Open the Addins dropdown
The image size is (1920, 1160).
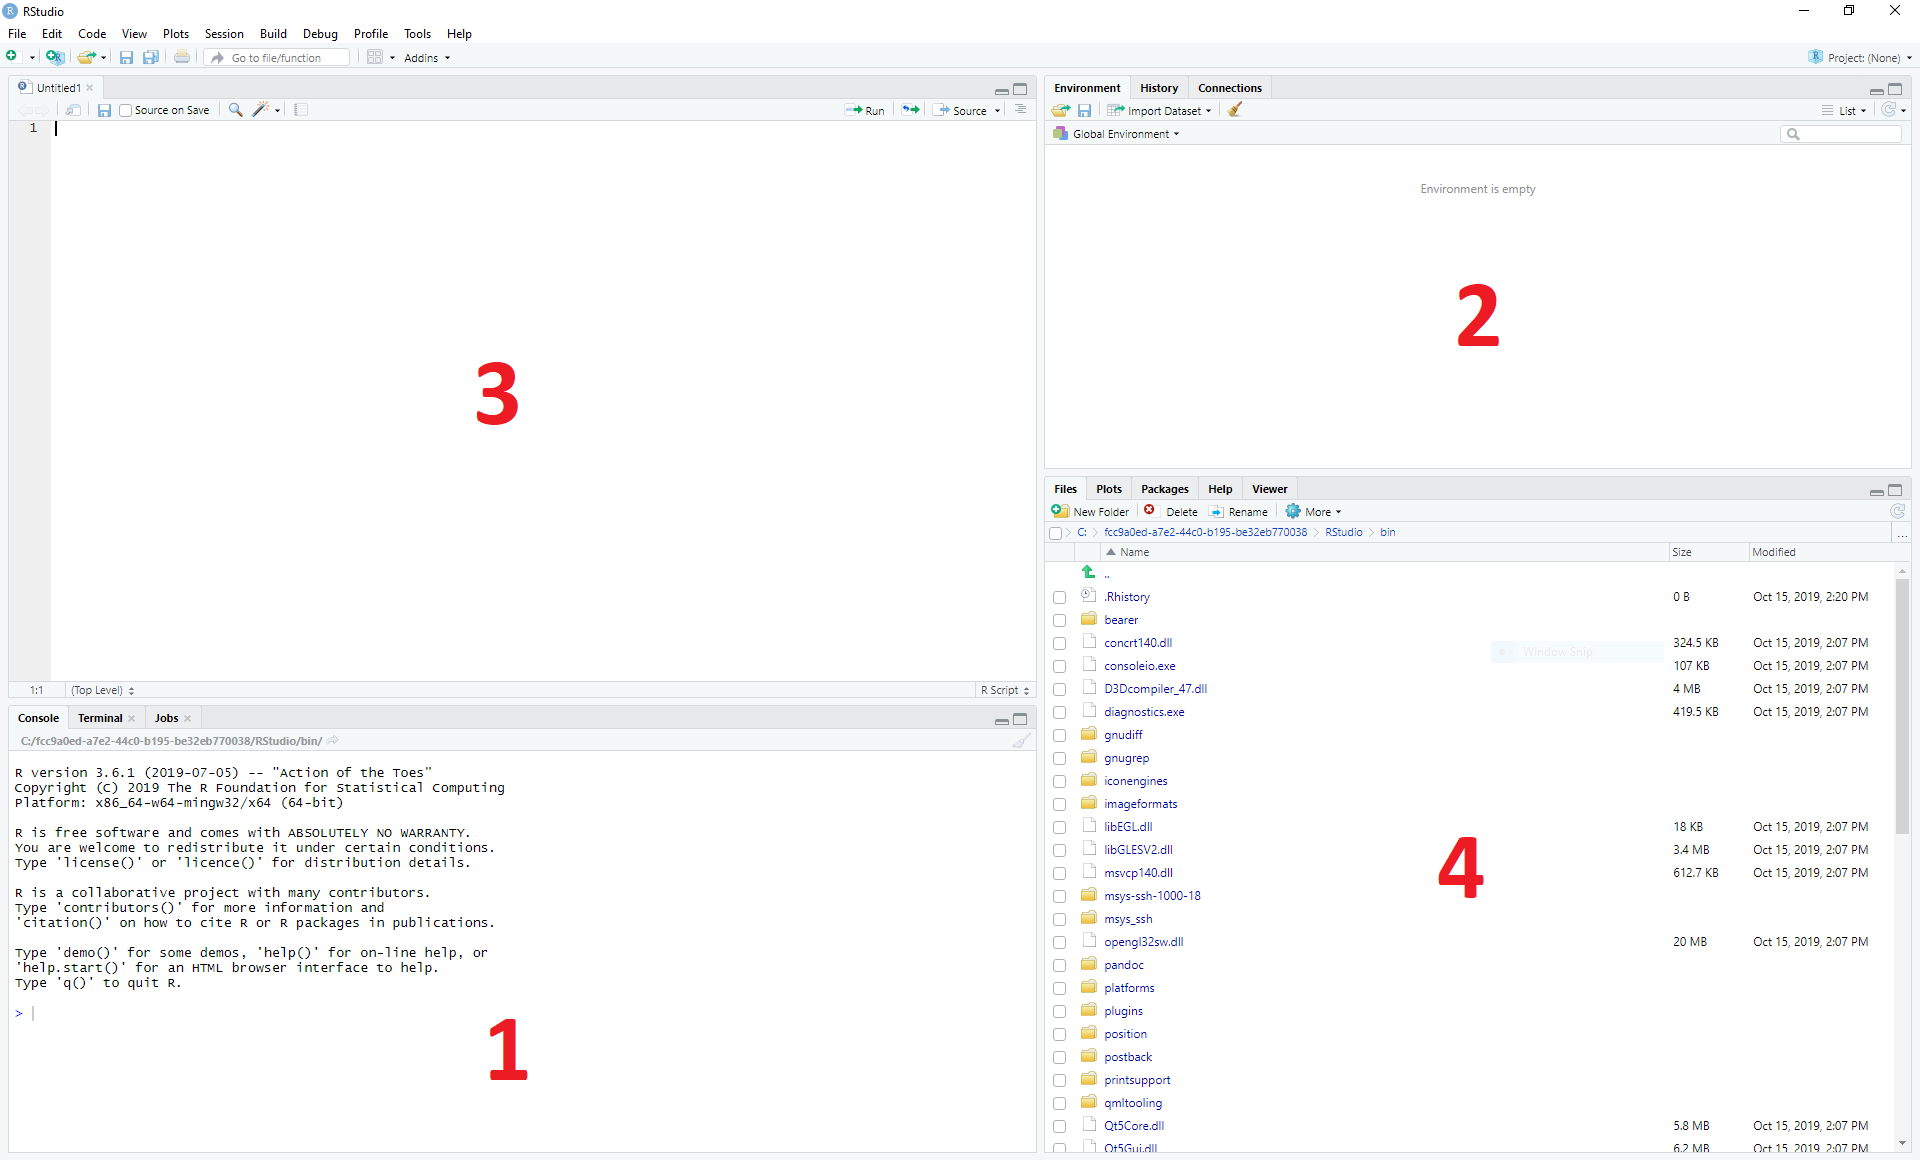427,57
